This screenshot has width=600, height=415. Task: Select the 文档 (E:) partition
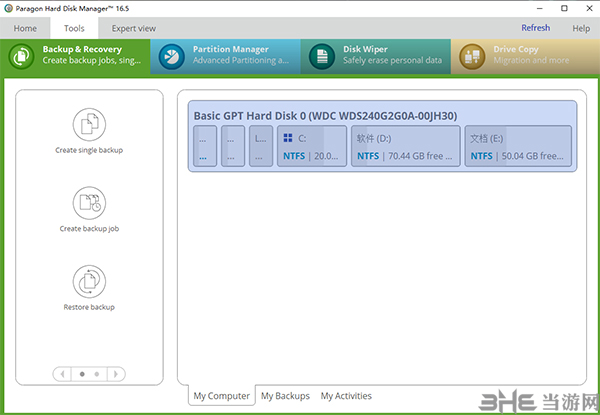[518, 146]
